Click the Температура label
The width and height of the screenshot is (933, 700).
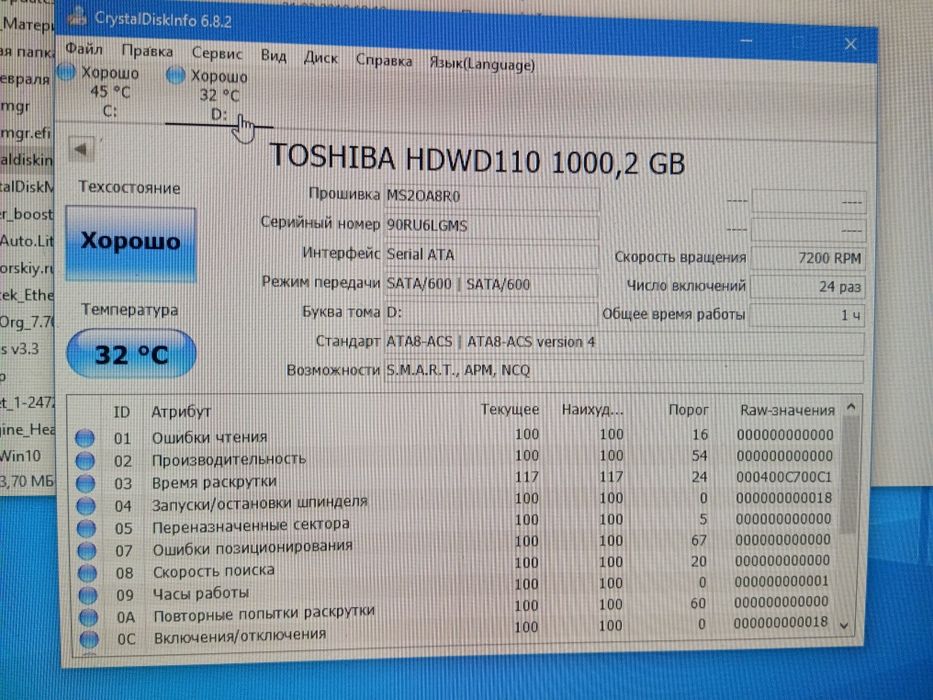130,310
